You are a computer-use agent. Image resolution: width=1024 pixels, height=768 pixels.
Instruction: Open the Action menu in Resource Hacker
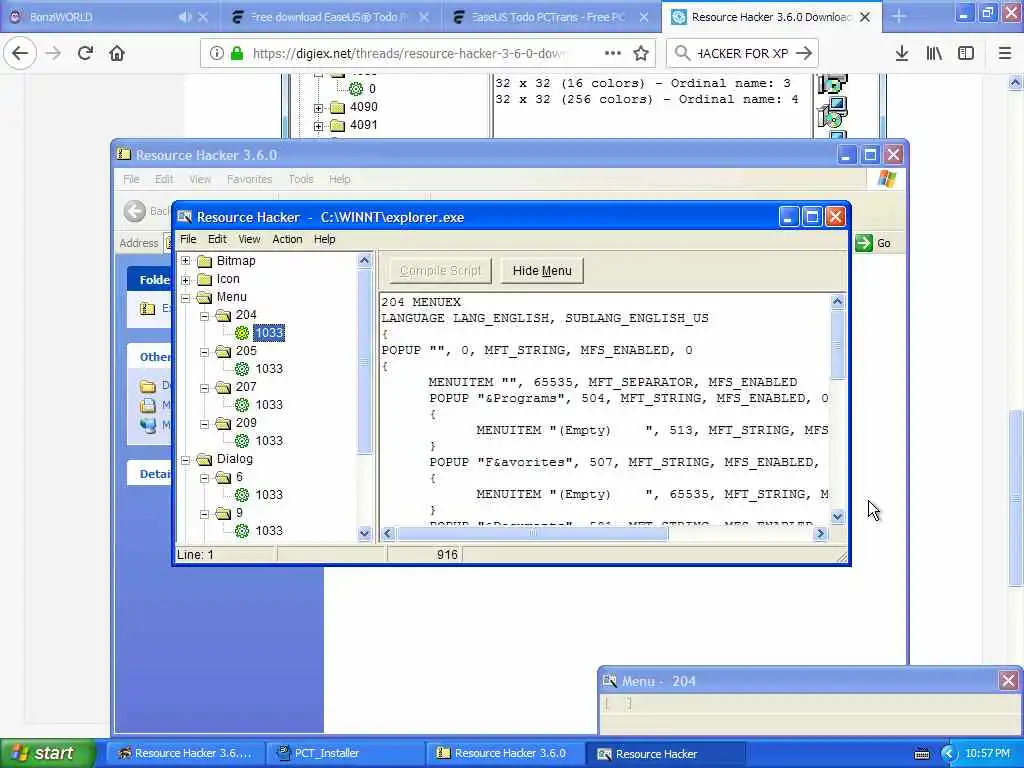(287, 239)
